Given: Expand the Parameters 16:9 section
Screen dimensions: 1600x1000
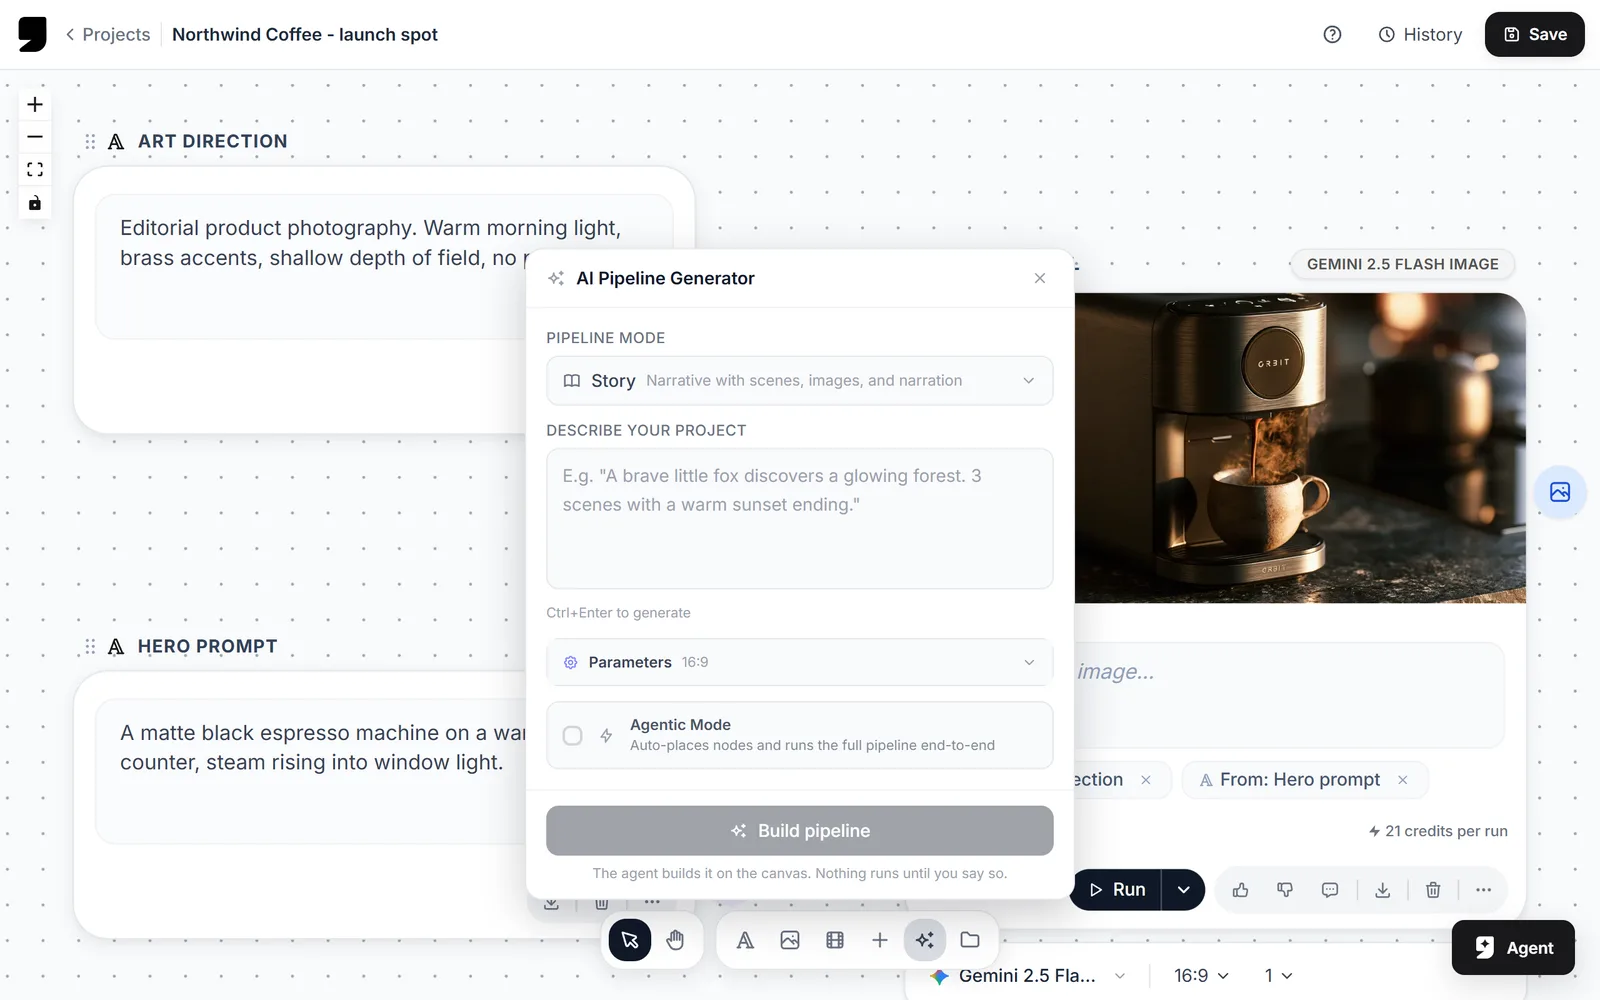Looking at the screenshot, I should (x=799, y=662).
